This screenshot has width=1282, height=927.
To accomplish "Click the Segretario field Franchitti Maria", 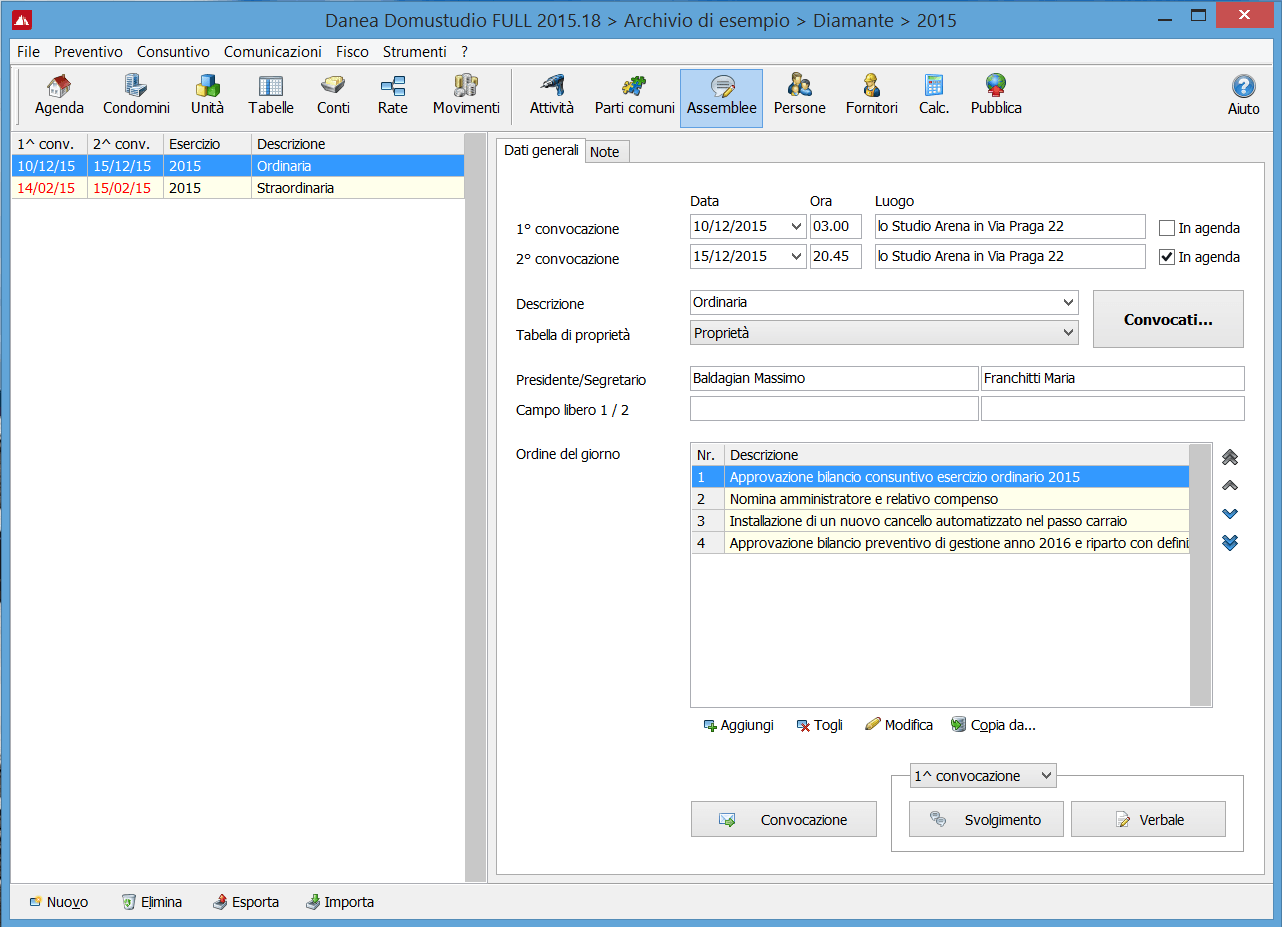I will pyautogui.click(x=1113, y=378).
